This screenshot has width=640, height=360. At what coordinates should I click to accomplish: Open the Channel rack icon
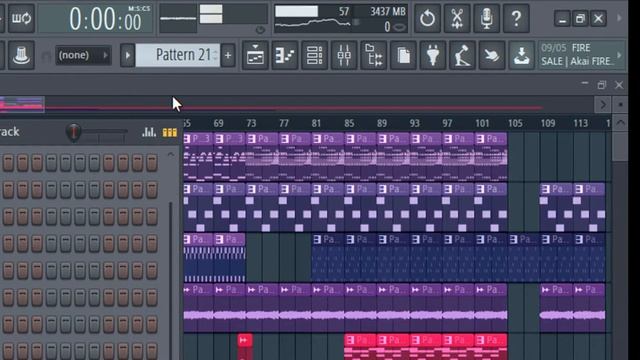point(314,55)
